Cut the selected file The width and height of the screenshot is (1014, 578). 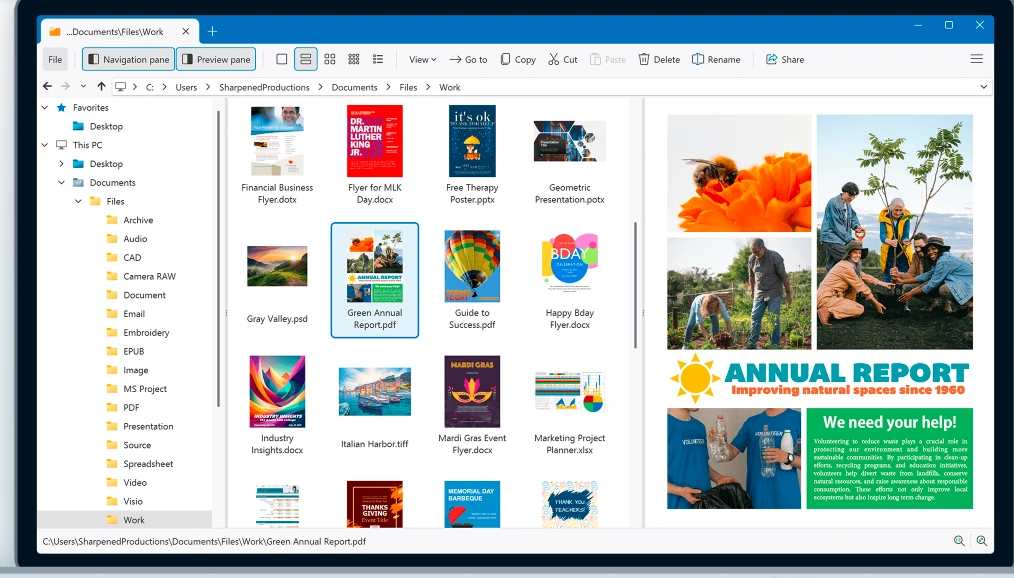tap(563, 59)
